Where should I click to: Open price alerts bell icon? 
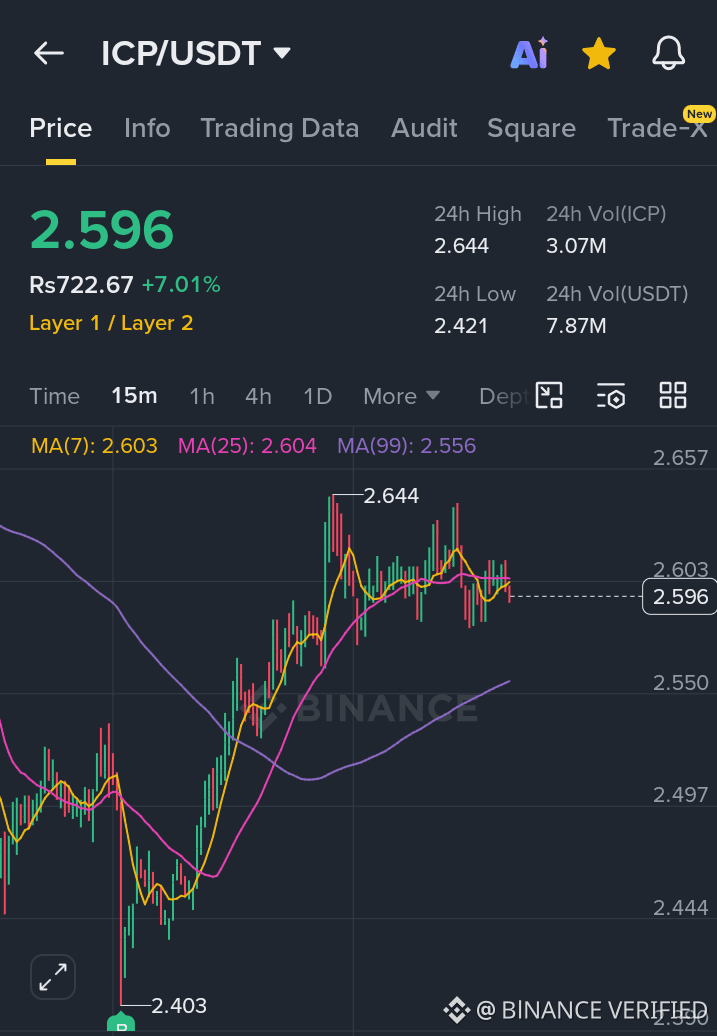click(668, 53)
